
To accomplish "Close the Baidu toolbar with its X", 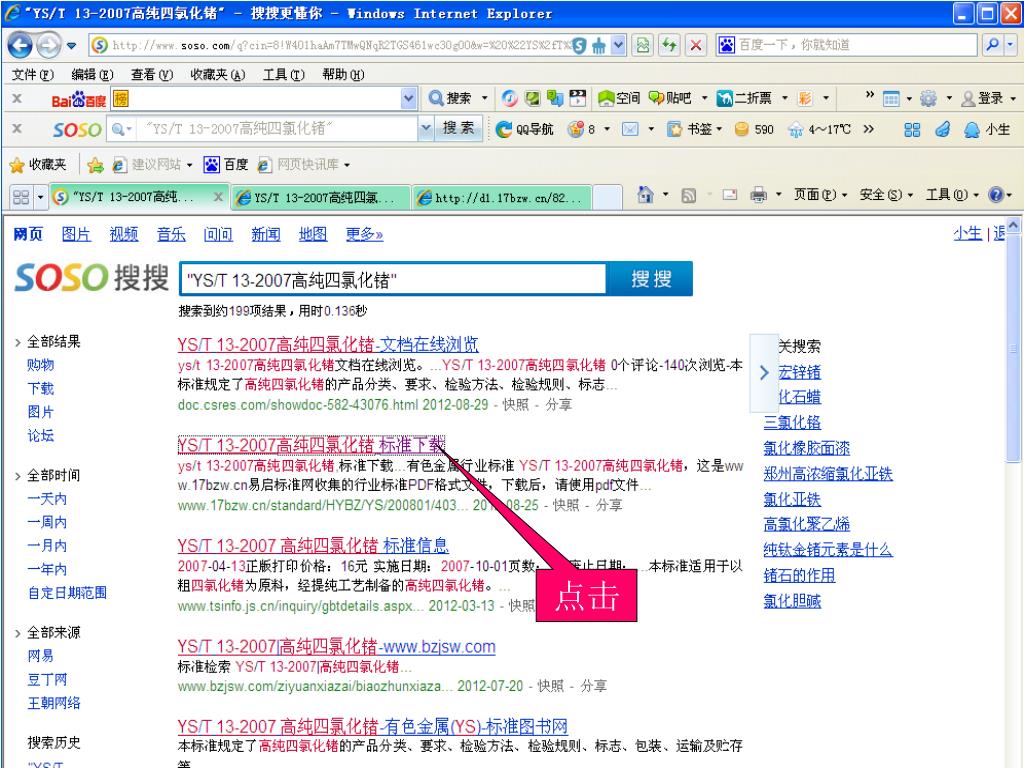I will [18, 98].
